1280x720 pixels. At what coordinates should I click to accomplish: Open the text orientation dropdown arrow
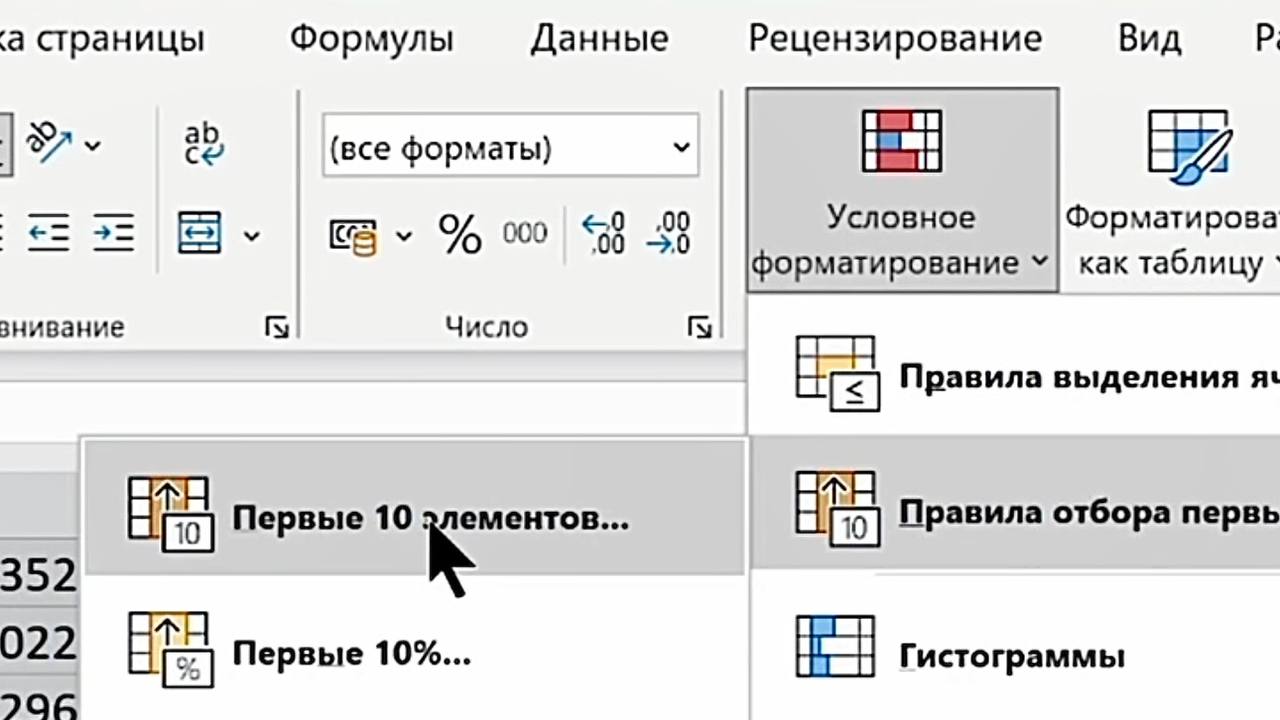pos(92,146)
